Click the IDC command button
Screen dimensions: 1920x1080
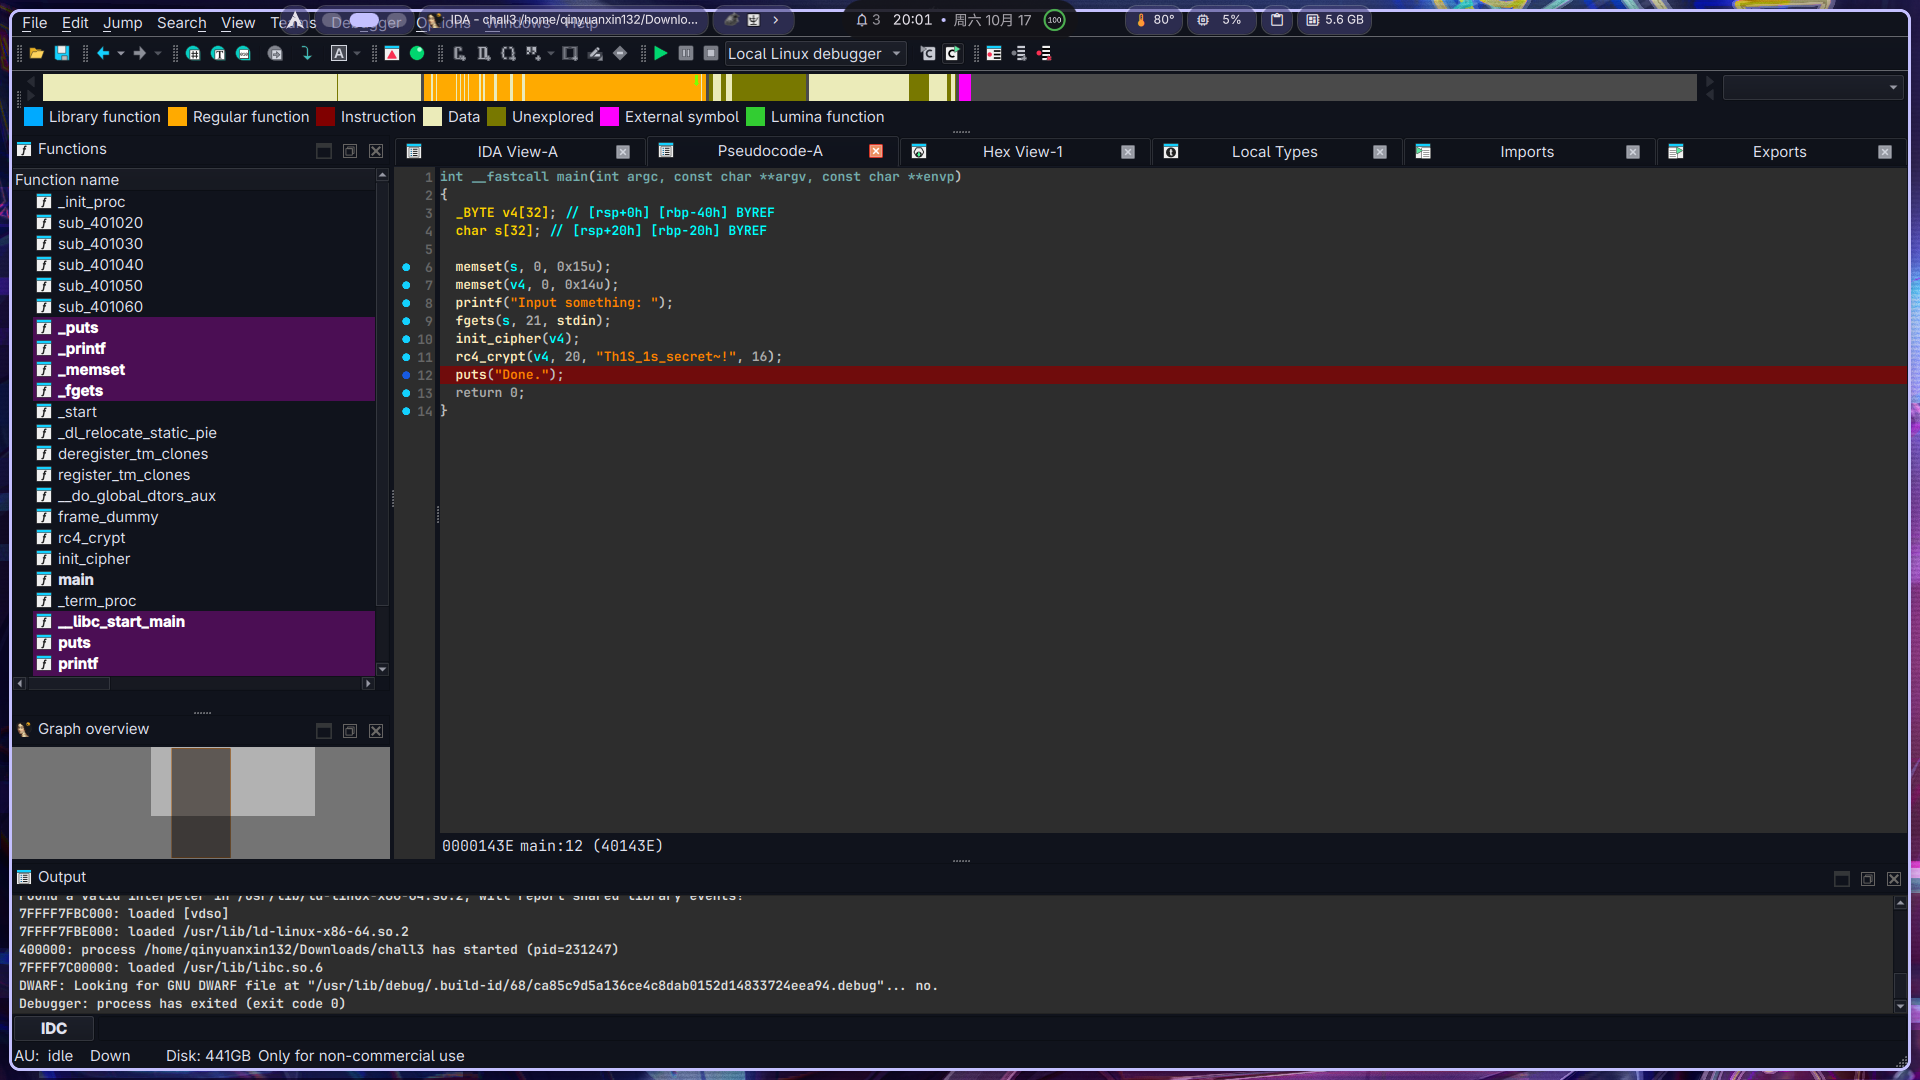(54, 1028)
